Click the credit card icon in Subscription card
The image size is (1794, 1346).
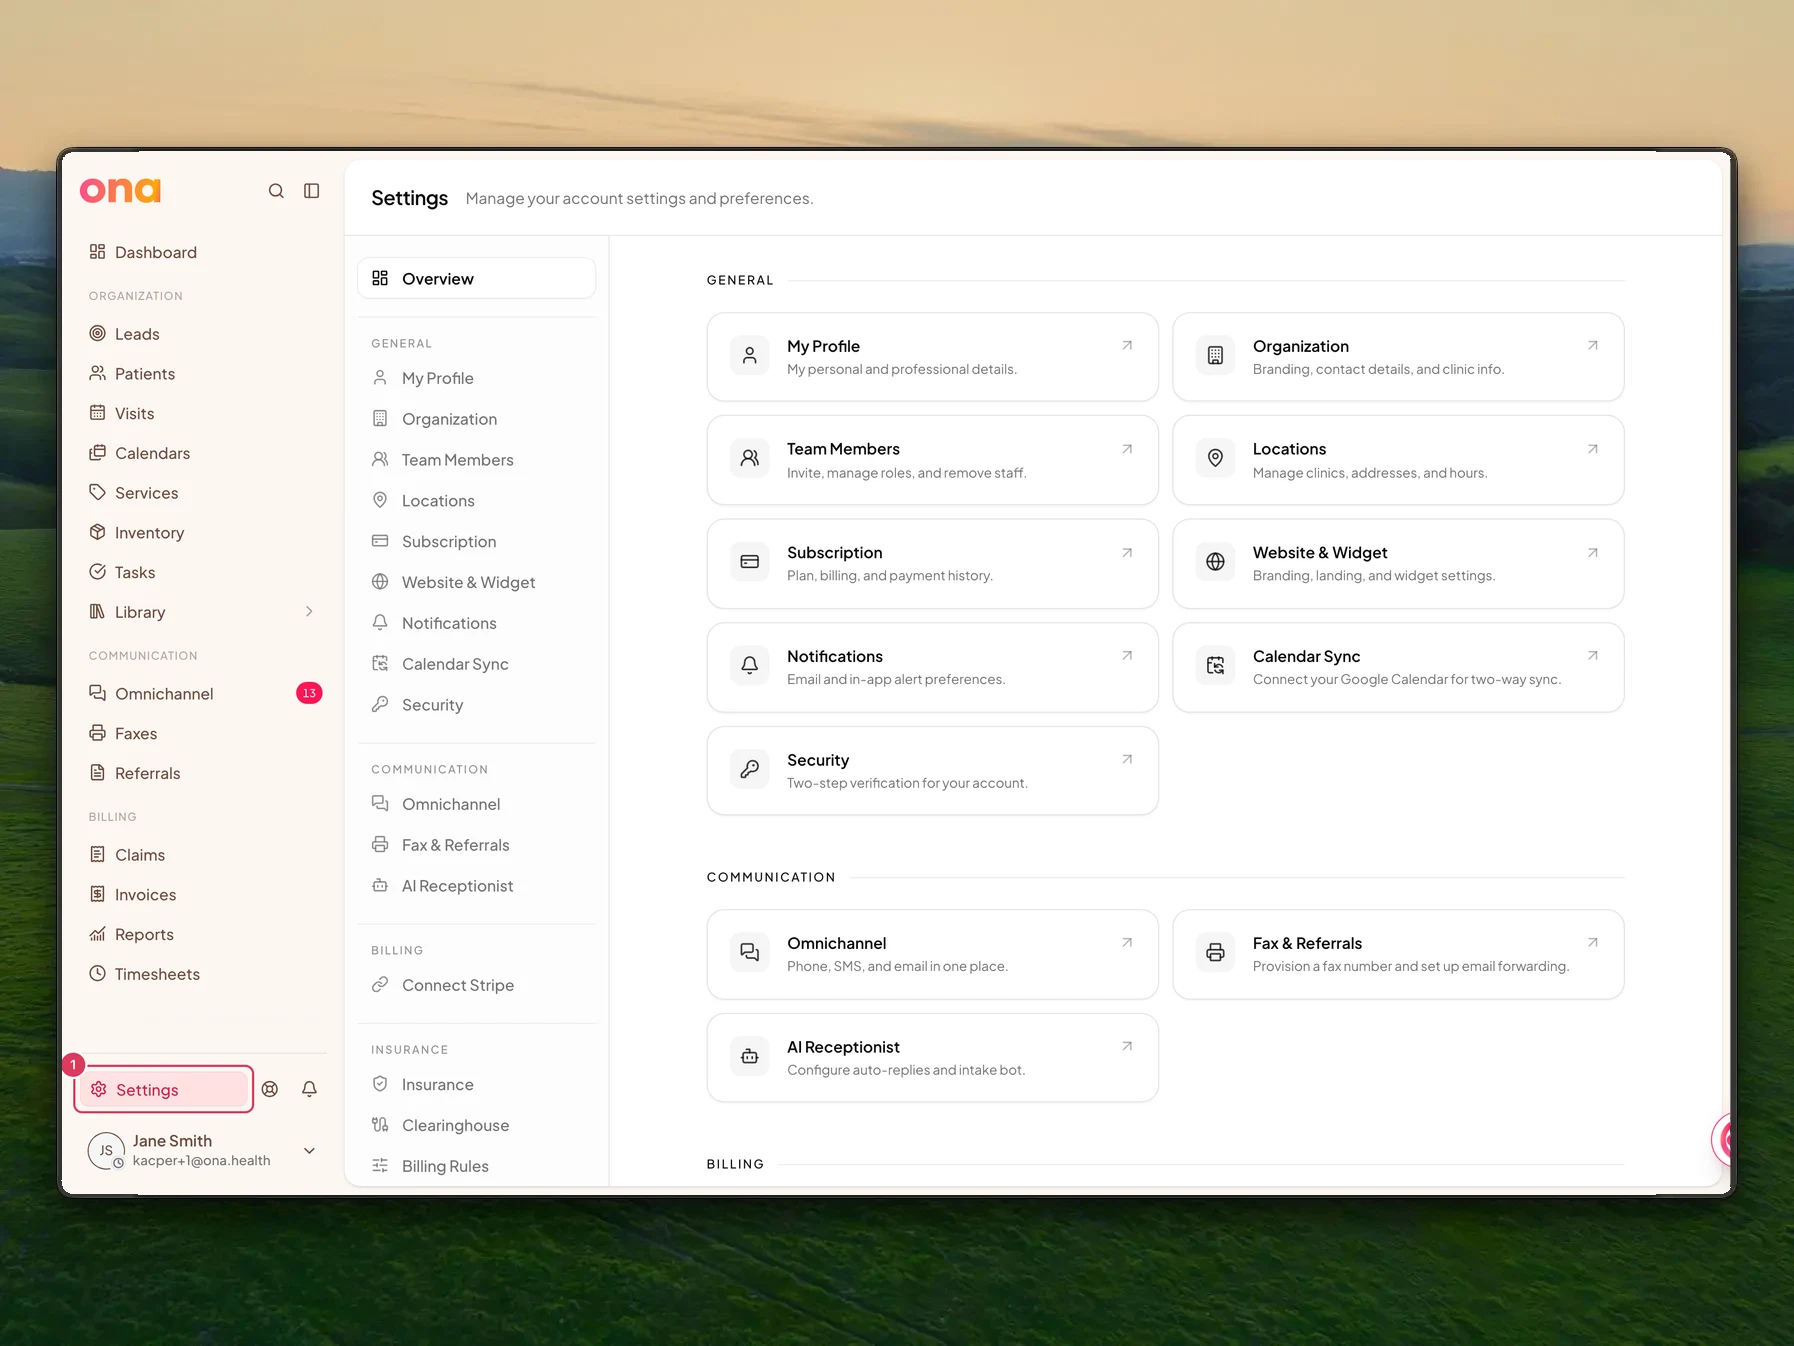coord(750,562)
